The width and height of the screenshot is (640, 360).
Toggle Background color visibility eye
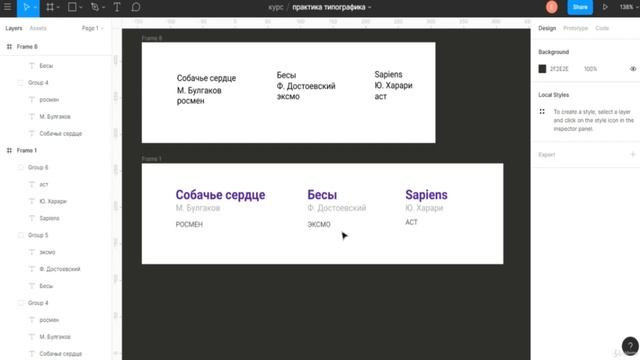633,69
